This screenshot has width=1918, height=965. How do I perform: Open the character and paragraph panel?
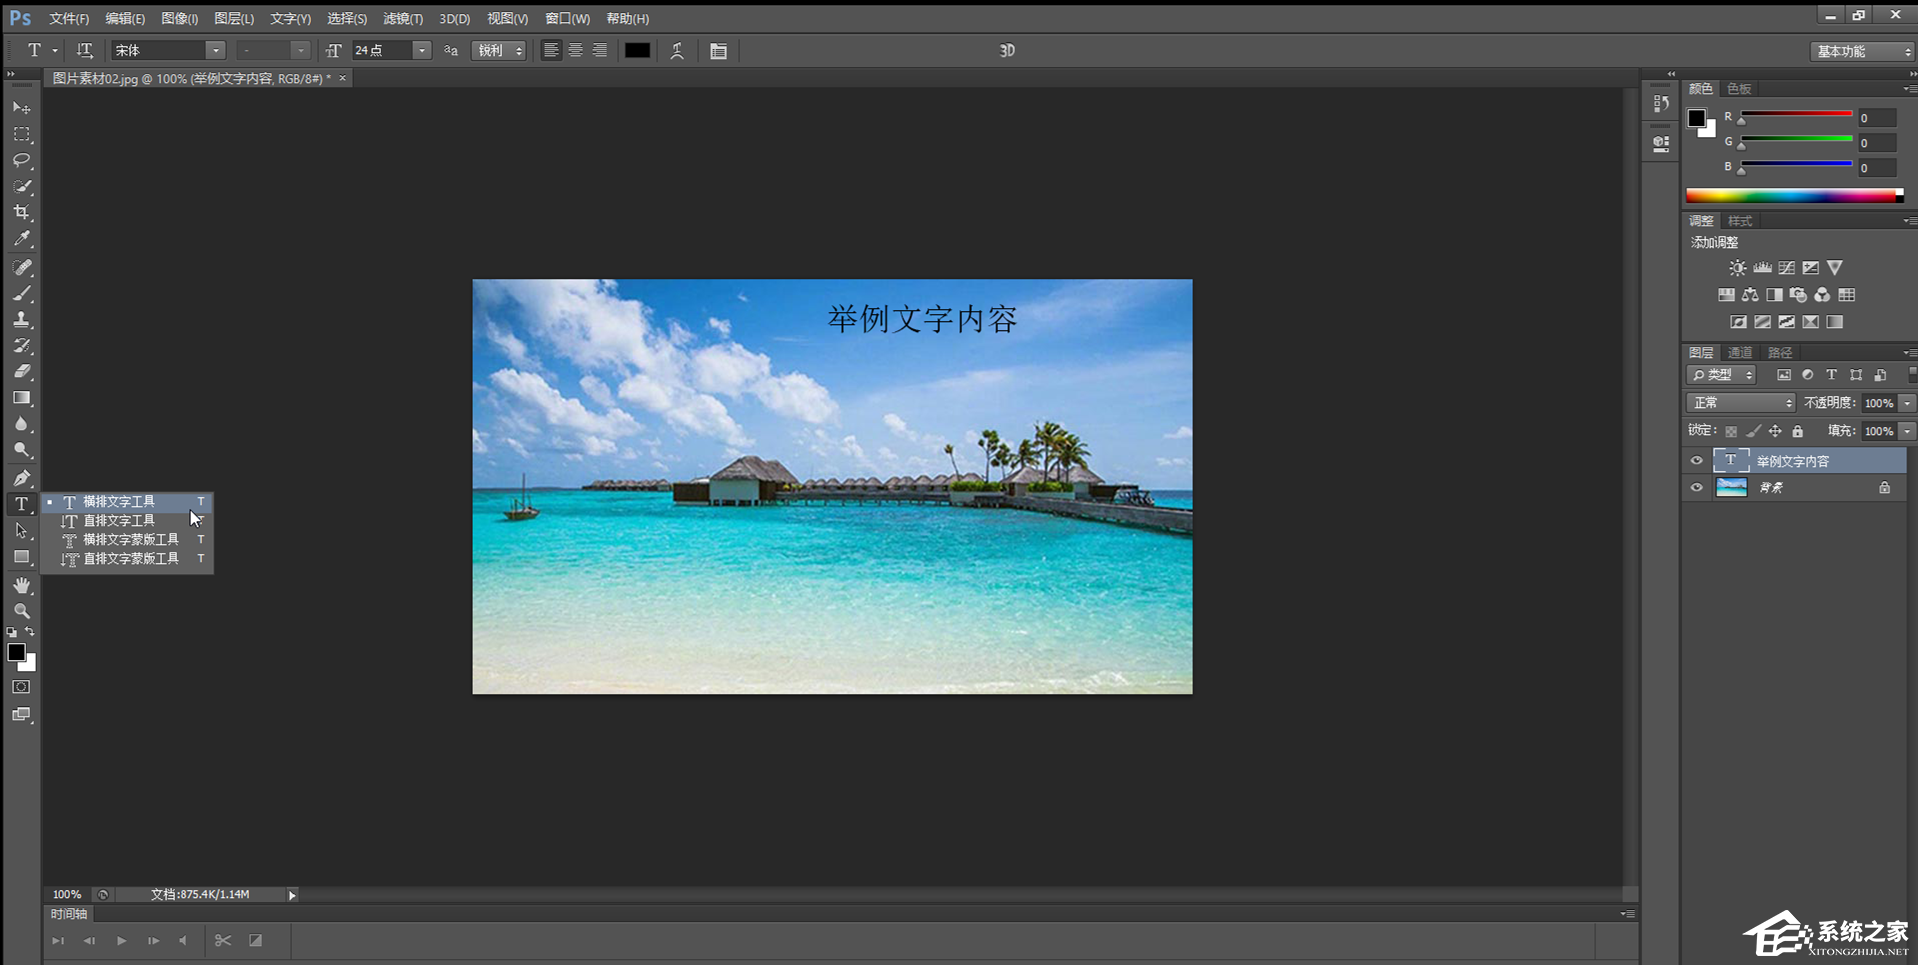718,51
